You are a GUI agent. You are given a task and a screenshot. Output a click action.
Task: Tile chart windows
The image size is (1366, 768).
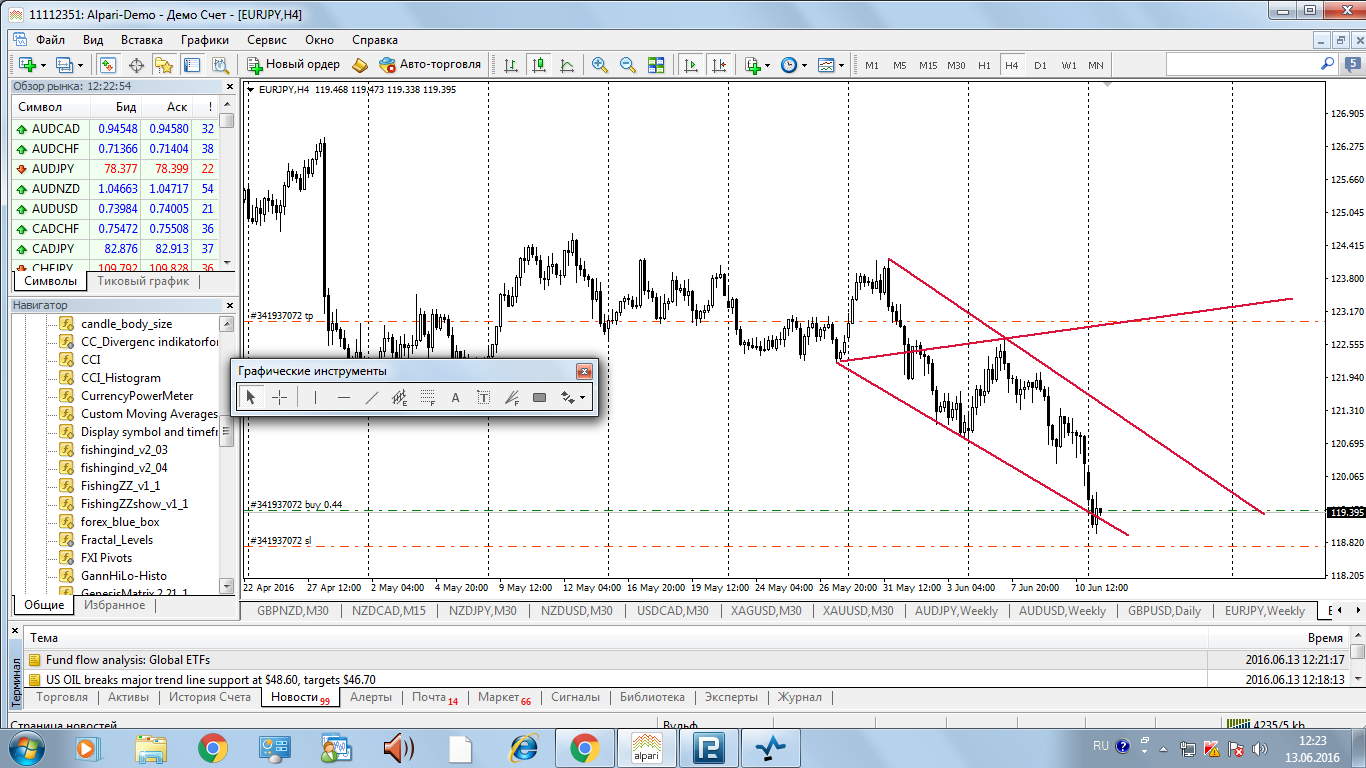tap(656, 65)
